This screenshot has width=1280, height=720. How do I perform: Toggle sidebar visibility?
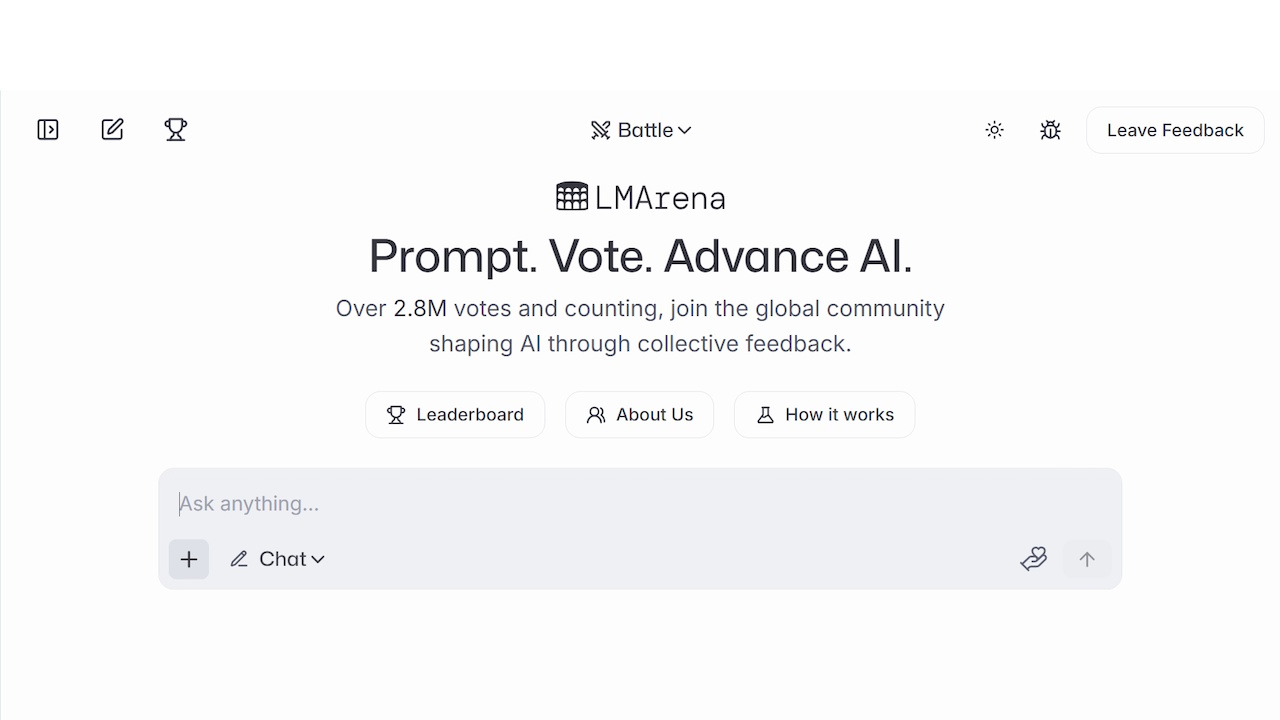click(x=47, y=129)
